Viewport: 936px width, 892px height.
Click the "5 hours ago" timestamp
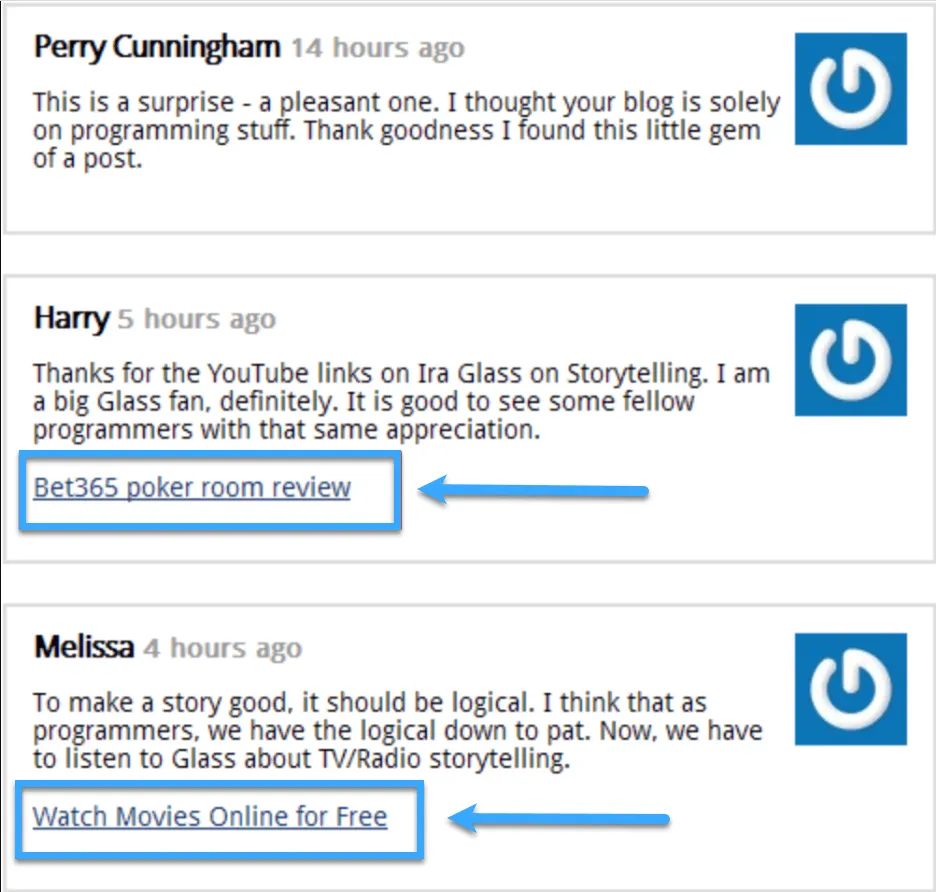[x=196, y=320]
